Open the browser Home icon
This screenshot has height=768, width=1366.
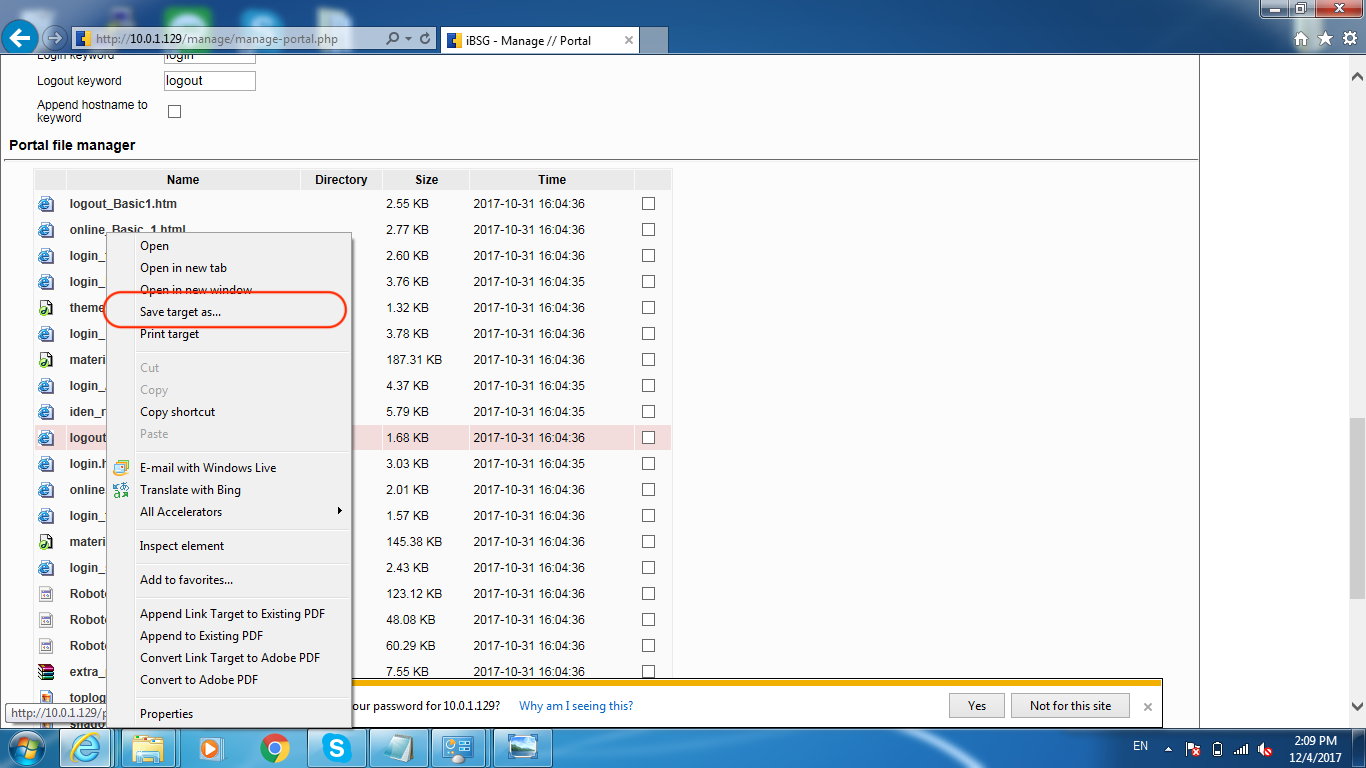pyautogui.click(x=1301, y=39)
